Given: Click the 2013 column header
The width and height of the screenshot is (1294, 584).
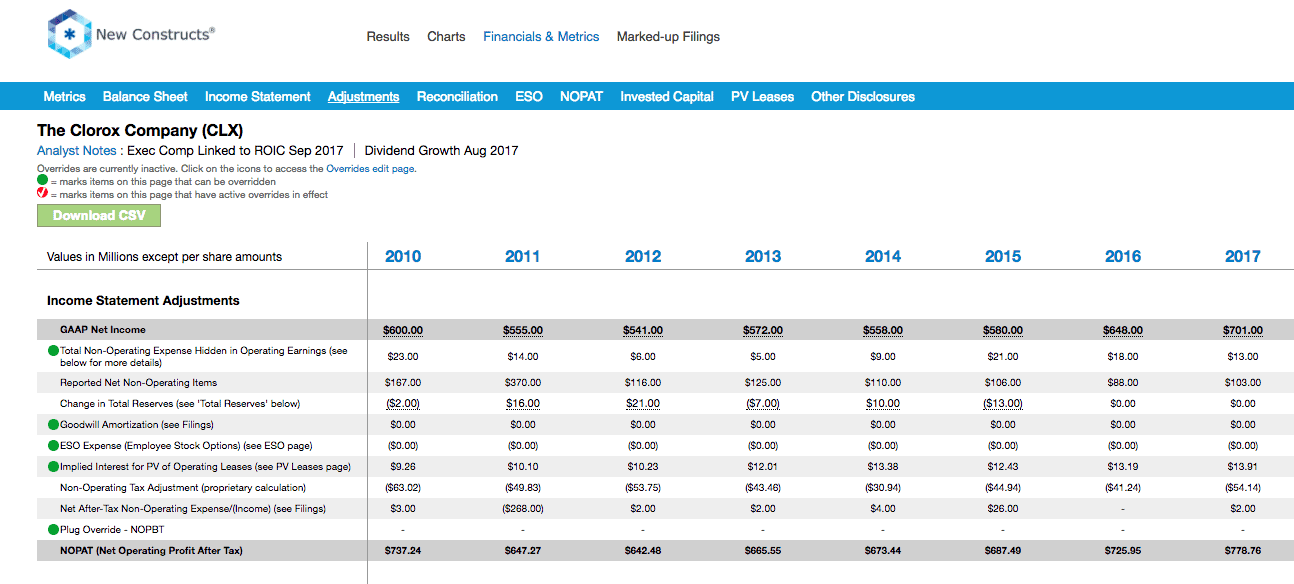Looking at the screenshot, I should point(763,257).
